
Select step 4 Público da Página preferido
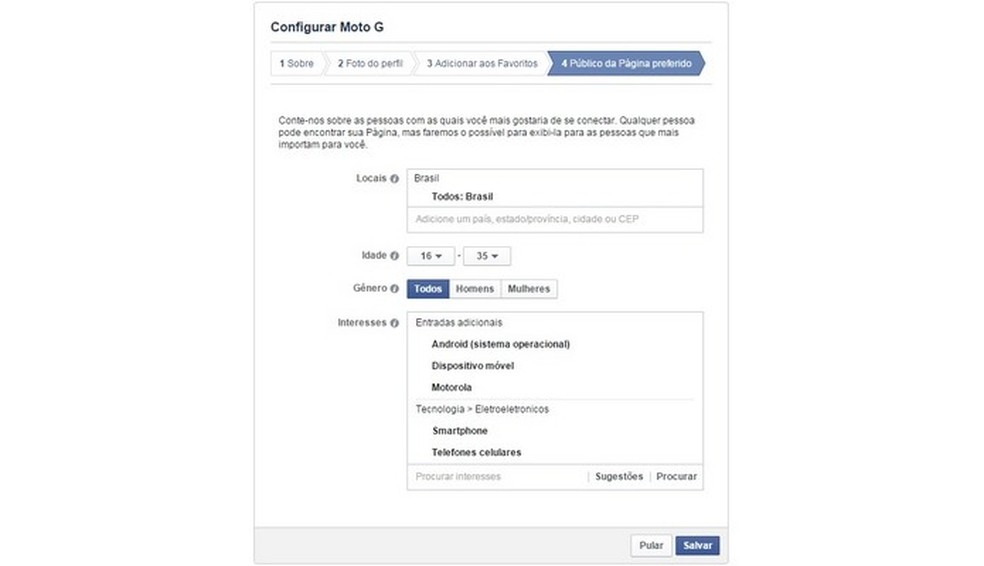pos(625,64)
